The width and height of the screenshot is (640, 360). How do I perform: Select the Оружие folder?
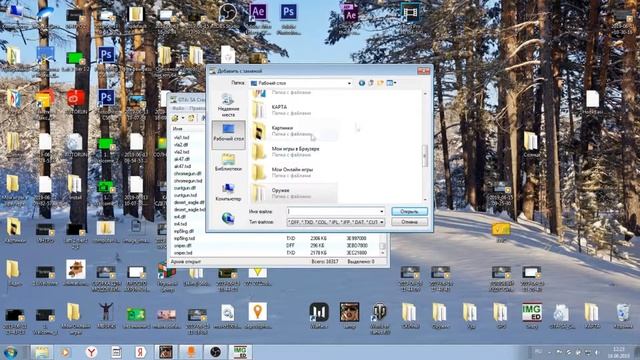pyautogui.click(x=294, y=193)
